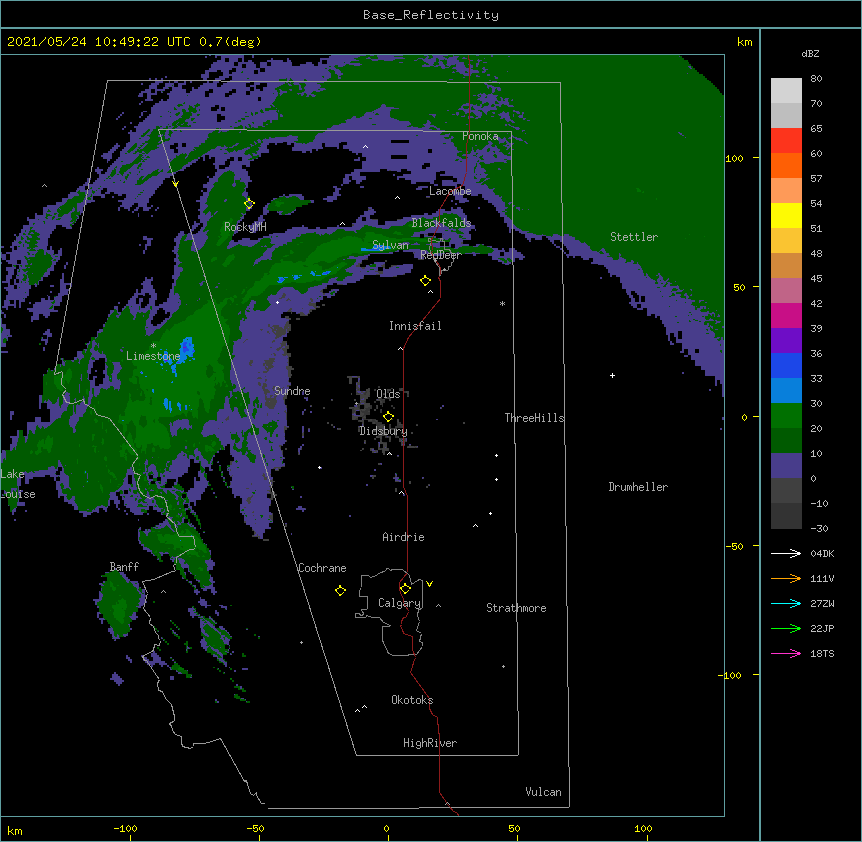Select the orange 60 dBZ color swatch
The width and height of the screenshot is (862, 842).
click(786, 165)
